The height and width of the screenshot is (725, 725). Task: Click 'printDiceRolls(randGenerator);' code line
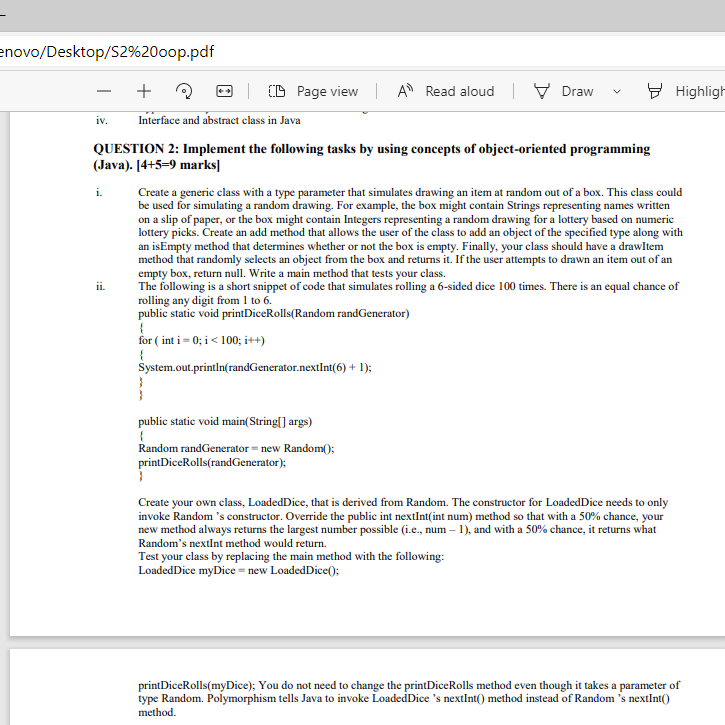(x=212, y=462)
